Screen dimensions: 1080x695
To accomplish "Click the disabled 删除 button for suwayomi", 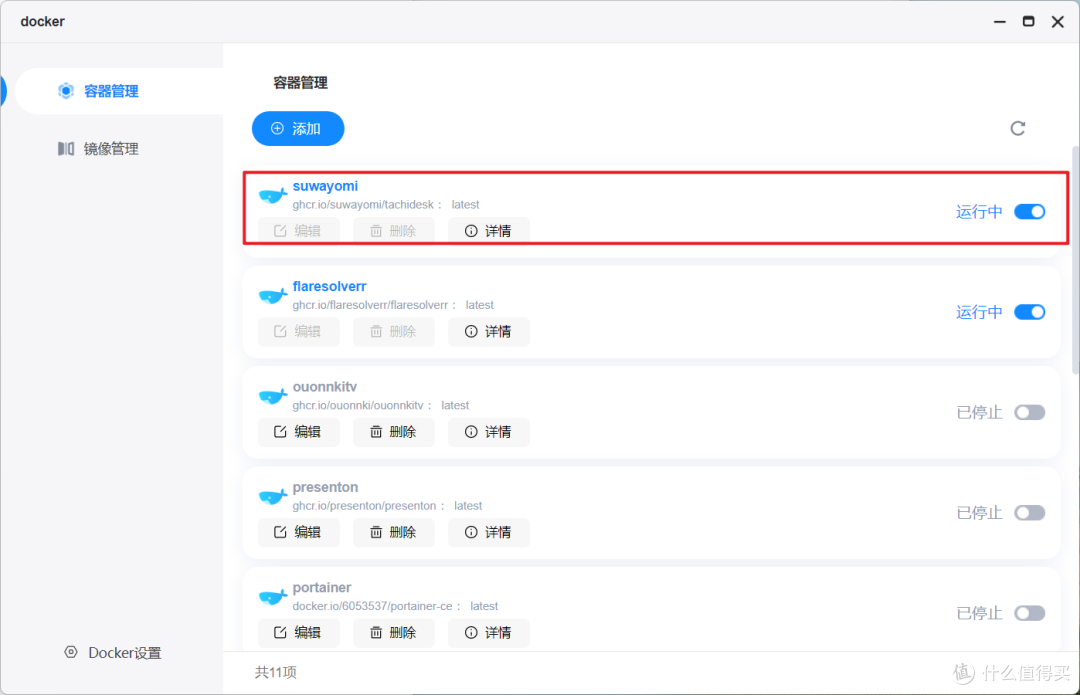I will [393, 231].
